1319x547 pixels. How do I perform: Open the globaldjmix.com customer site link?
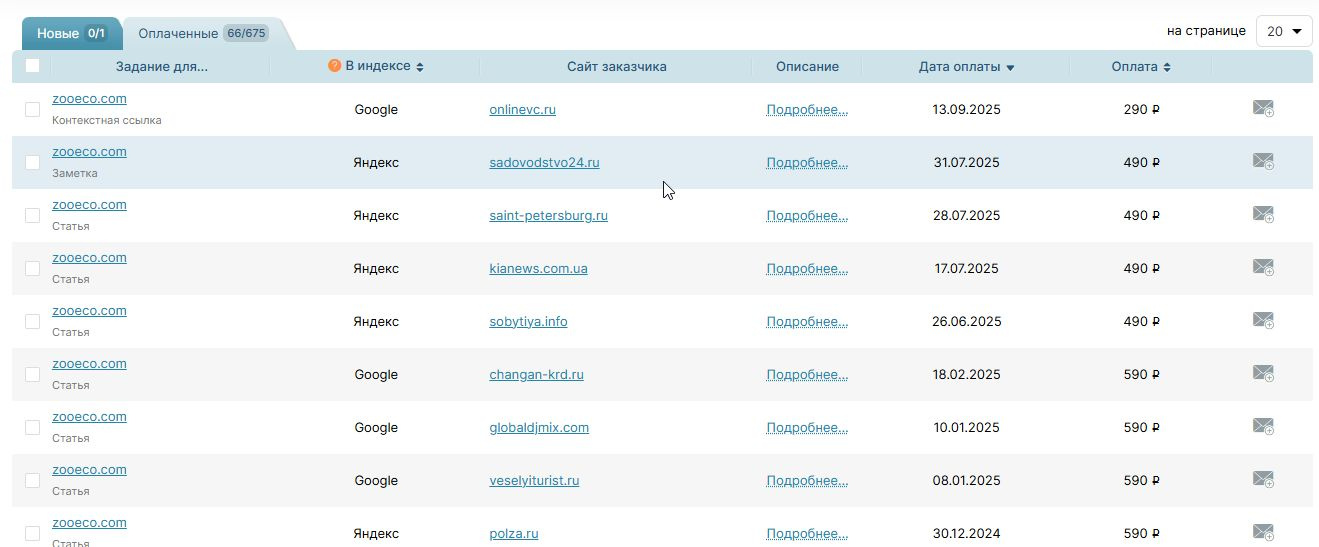pos(539,427)
